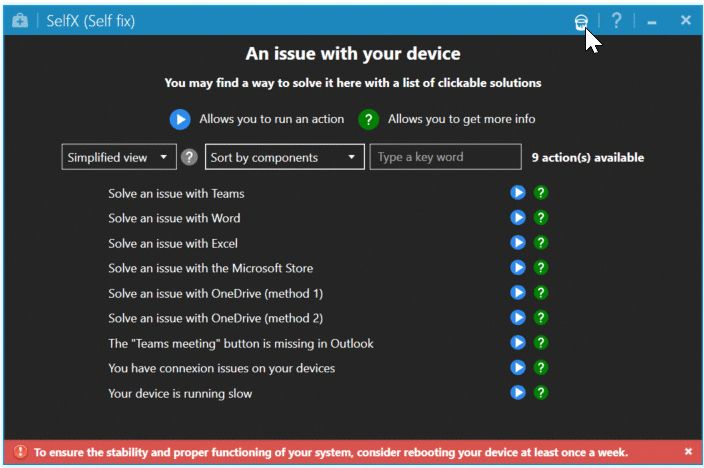
Task: Select the text Solve an issue with Excel
Action: tap(173, 243)
